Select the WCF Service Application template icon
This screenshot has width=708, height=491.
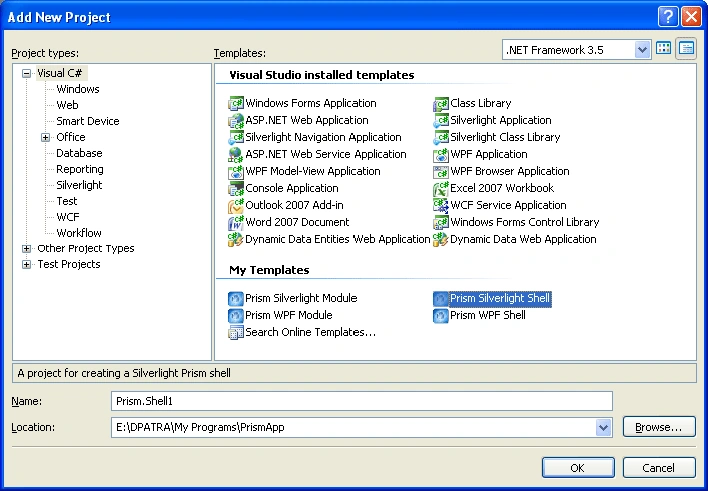pyautogui.click(x=441, y=206)
